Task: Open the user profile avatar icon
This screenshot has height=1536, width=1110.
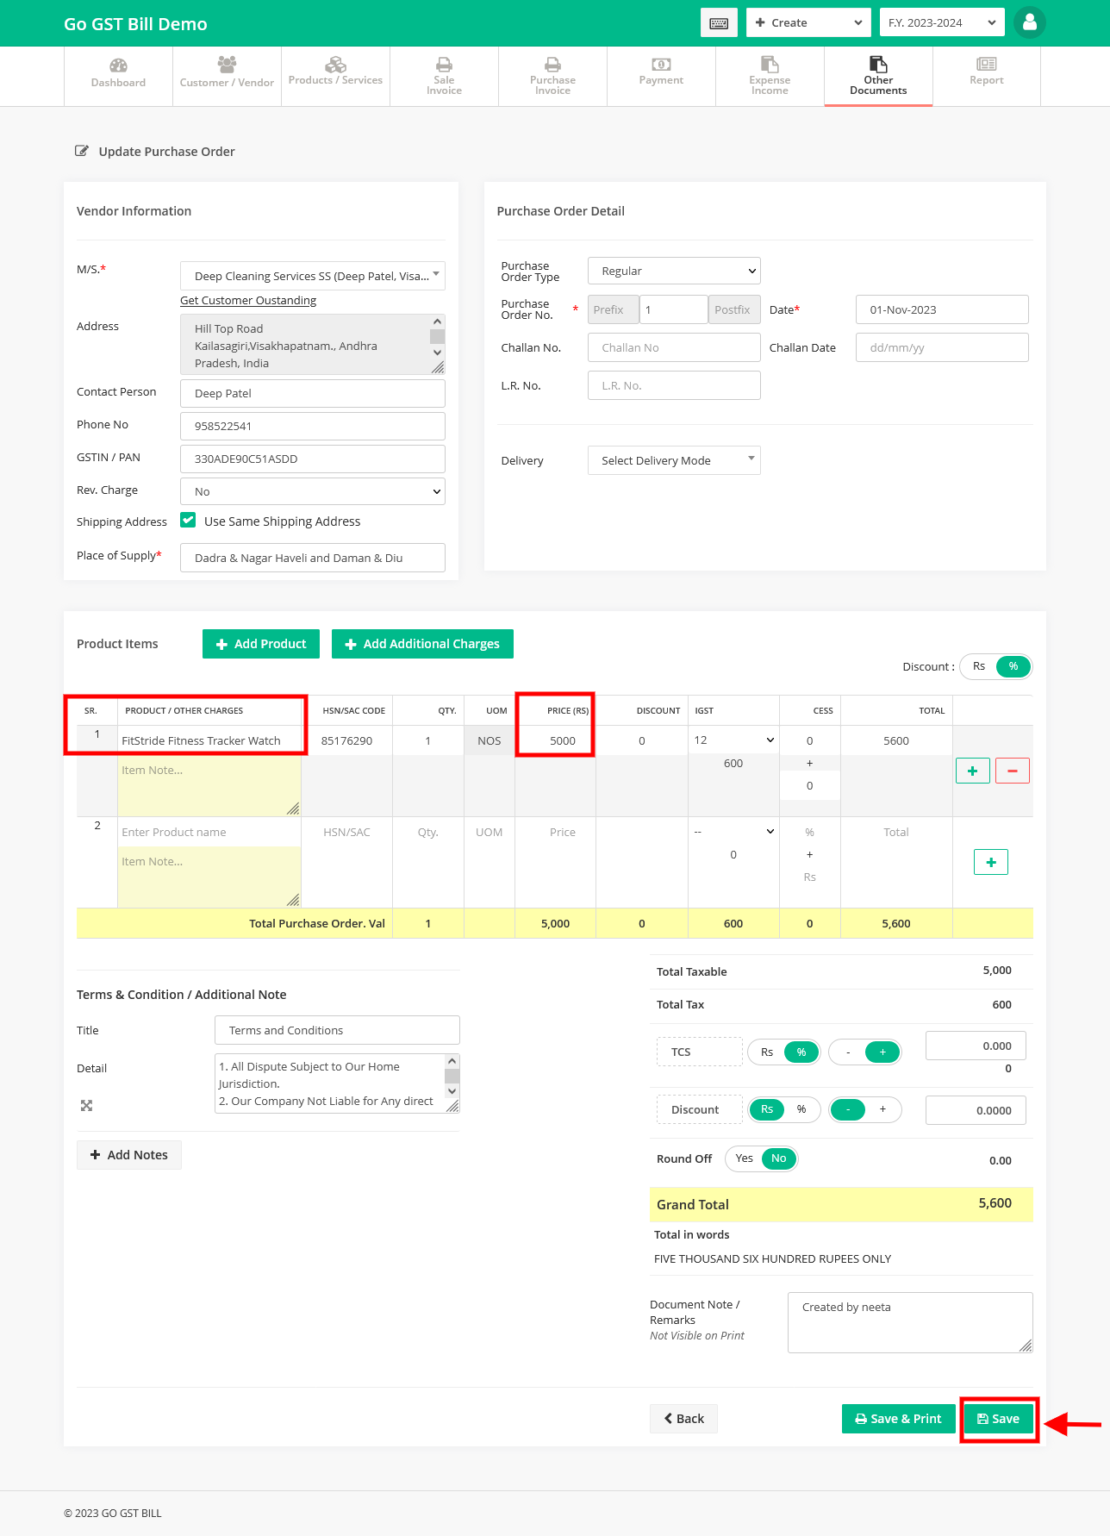Action: click(1030, 21)
